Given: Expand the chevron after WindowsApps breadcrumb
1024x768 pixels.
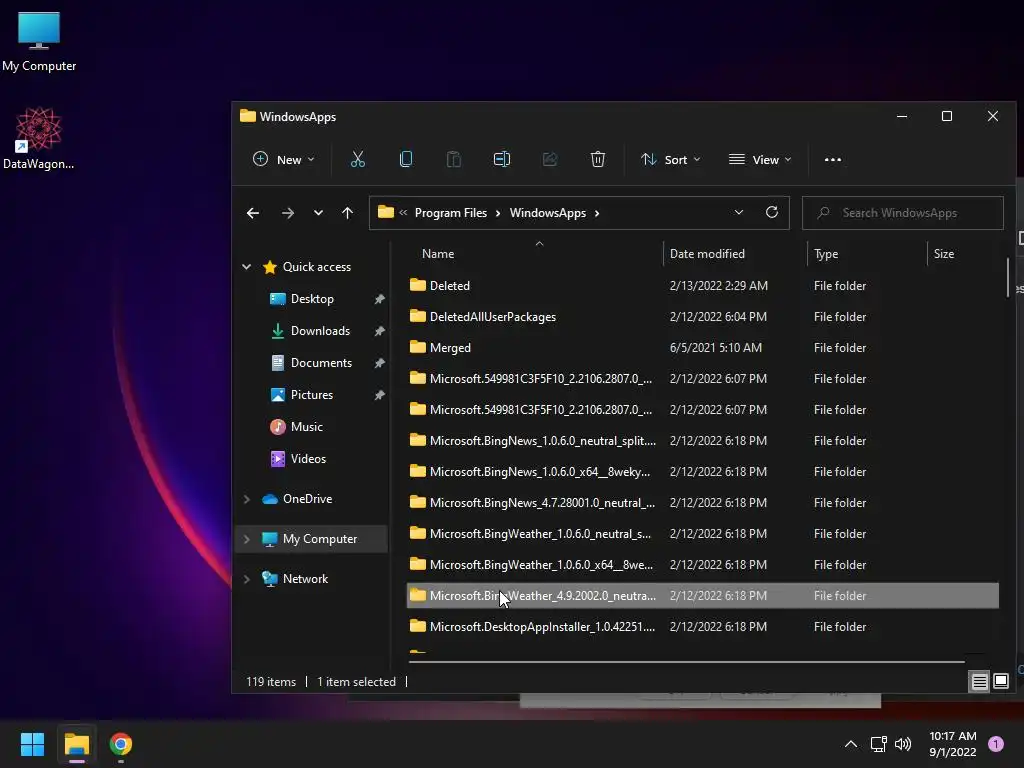Looking at the screenshot, I should [597, 213].
